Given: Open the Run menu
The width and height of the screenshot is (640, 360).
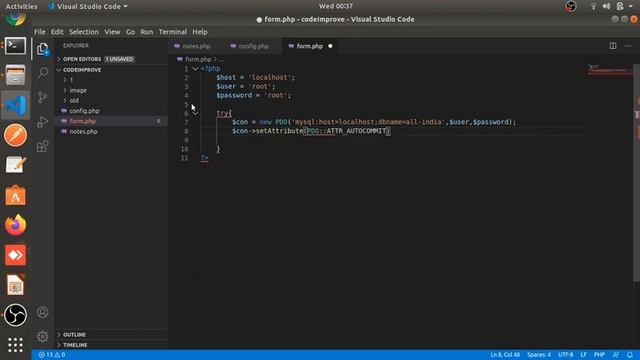Looking at the screenshot, I should coord(147,32).
